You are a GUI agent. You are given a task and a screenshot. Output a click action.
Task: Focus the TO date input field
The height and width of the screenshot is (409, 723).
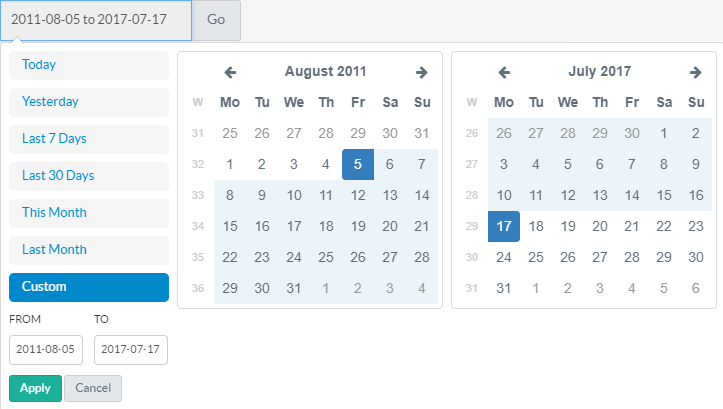coord(132,350)
